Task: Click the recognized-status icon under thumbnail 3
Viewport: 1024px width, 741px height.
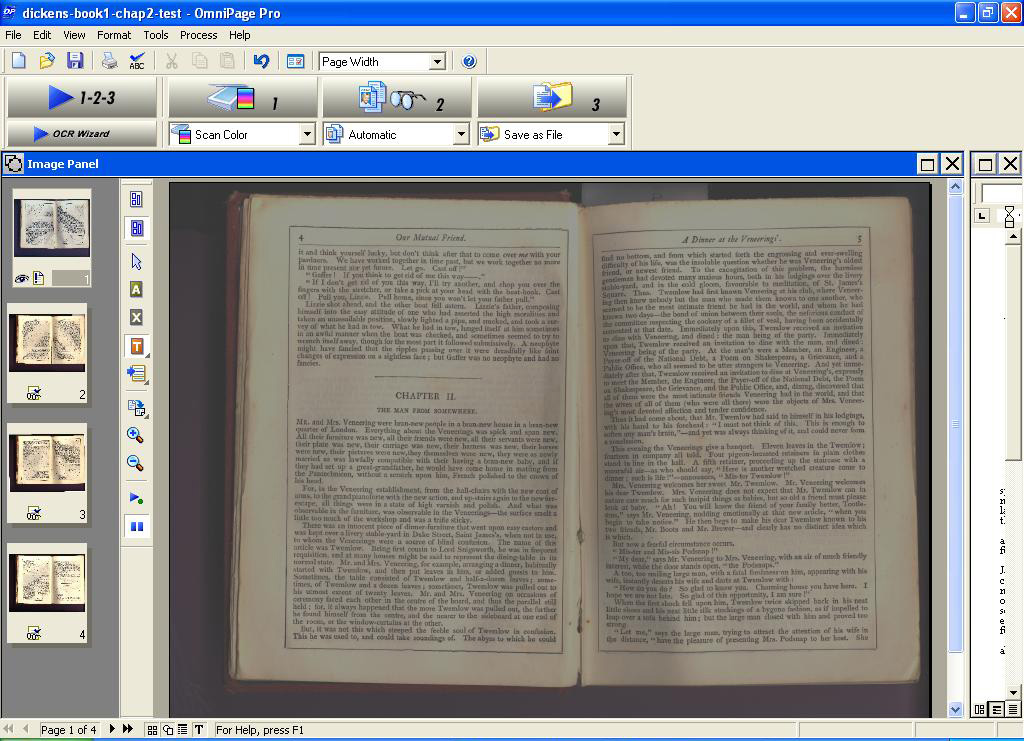Action: click(33, 514)
